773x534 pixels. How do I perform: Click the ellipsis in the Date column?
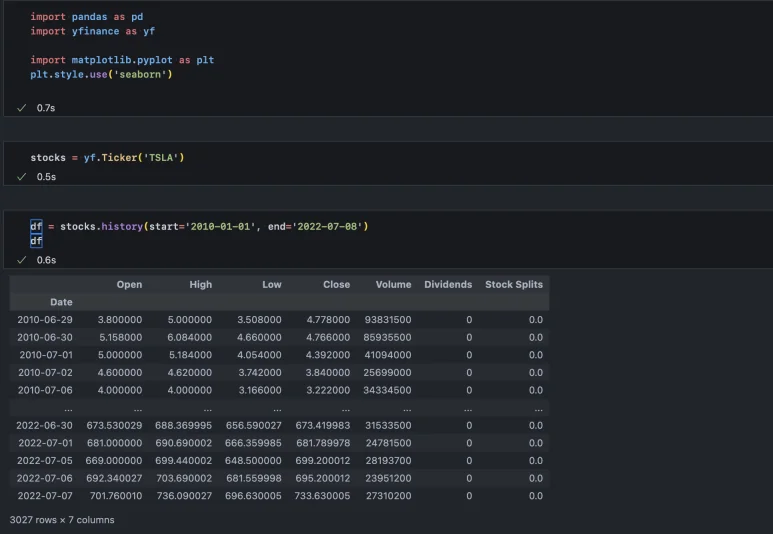66,408
